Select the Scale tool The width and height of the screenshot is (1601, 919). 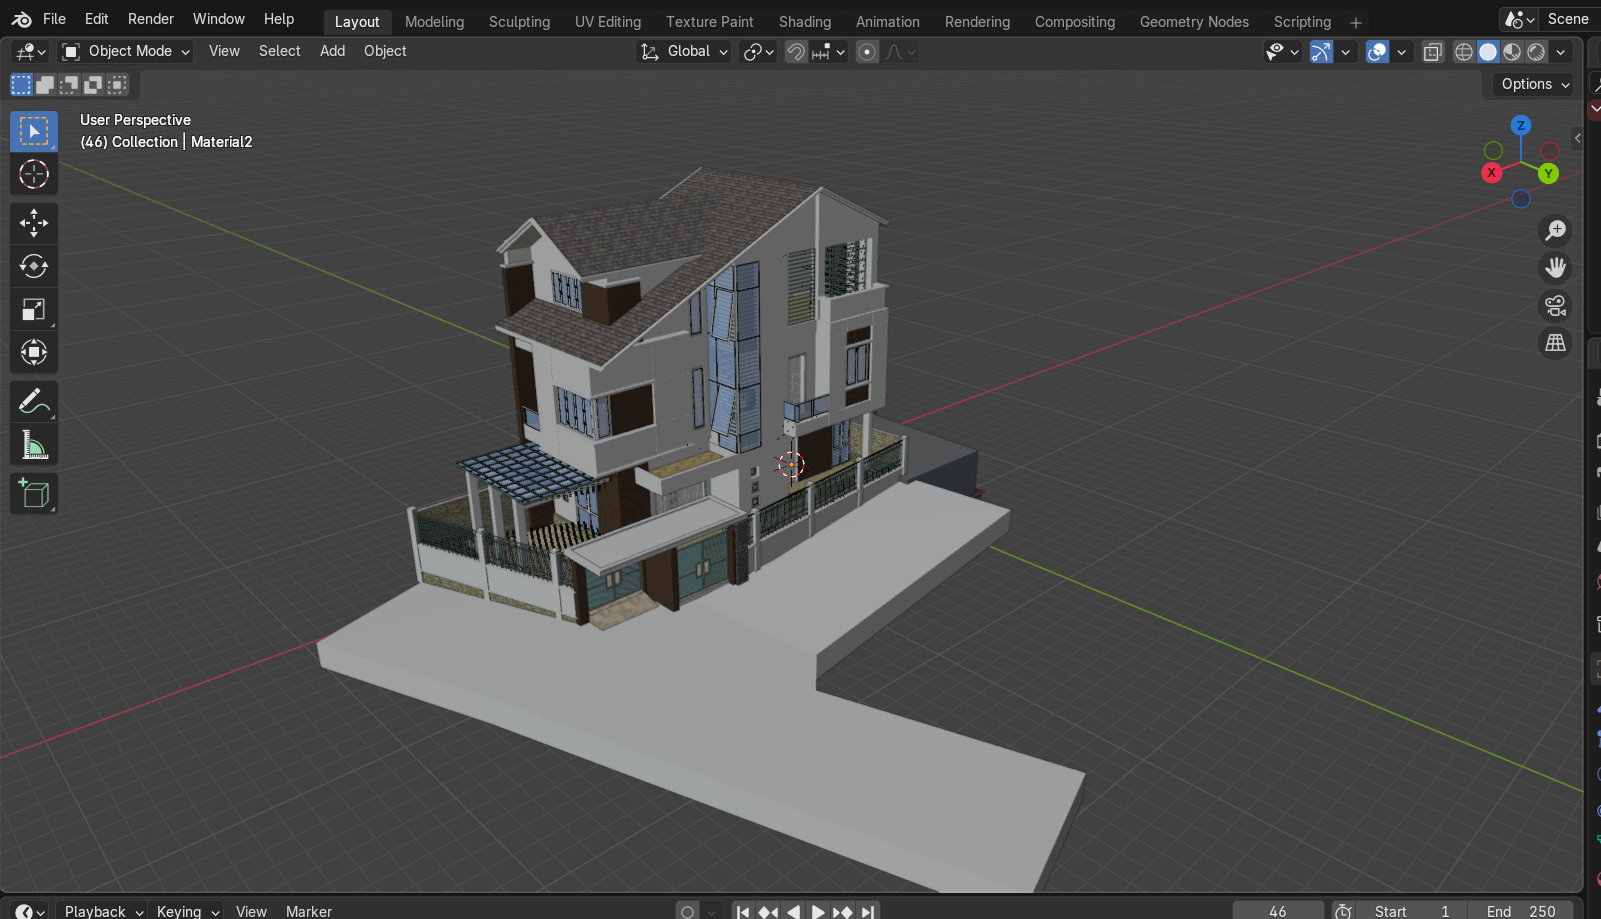tap(34, 309)
